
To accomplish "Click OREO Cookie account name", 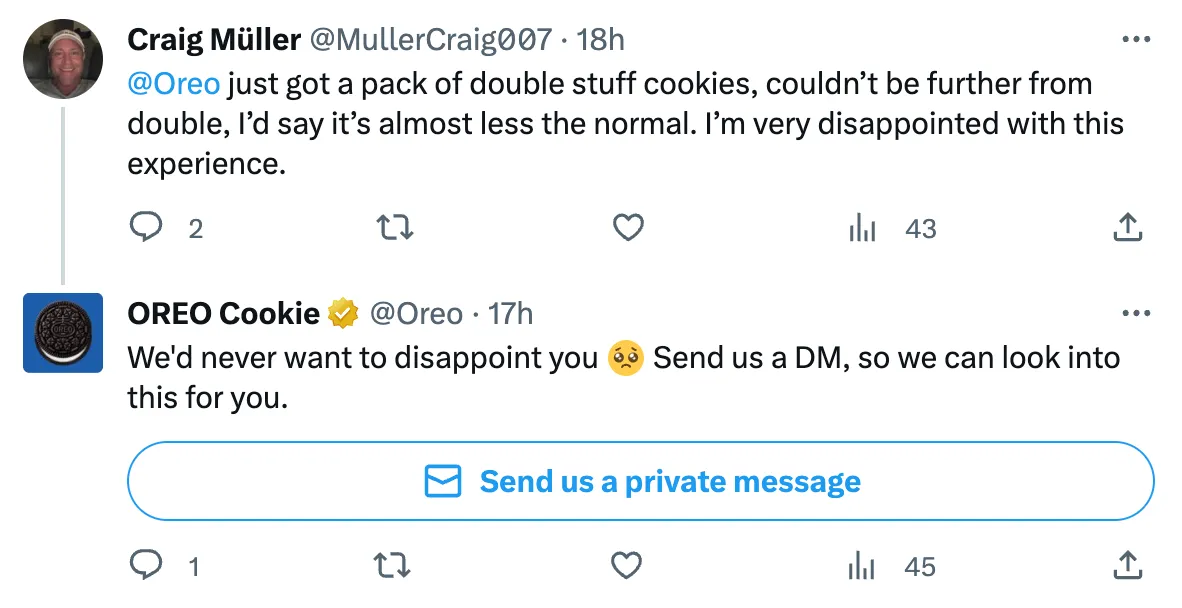I will (223, 313).
